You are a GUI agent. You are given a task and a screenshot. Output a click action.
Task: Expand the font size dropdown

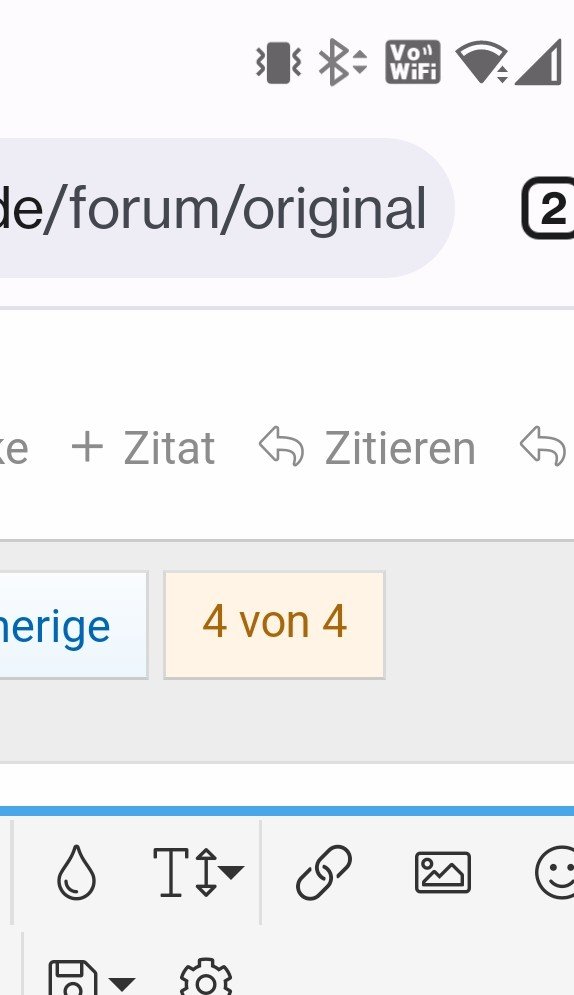click(198, 873)
